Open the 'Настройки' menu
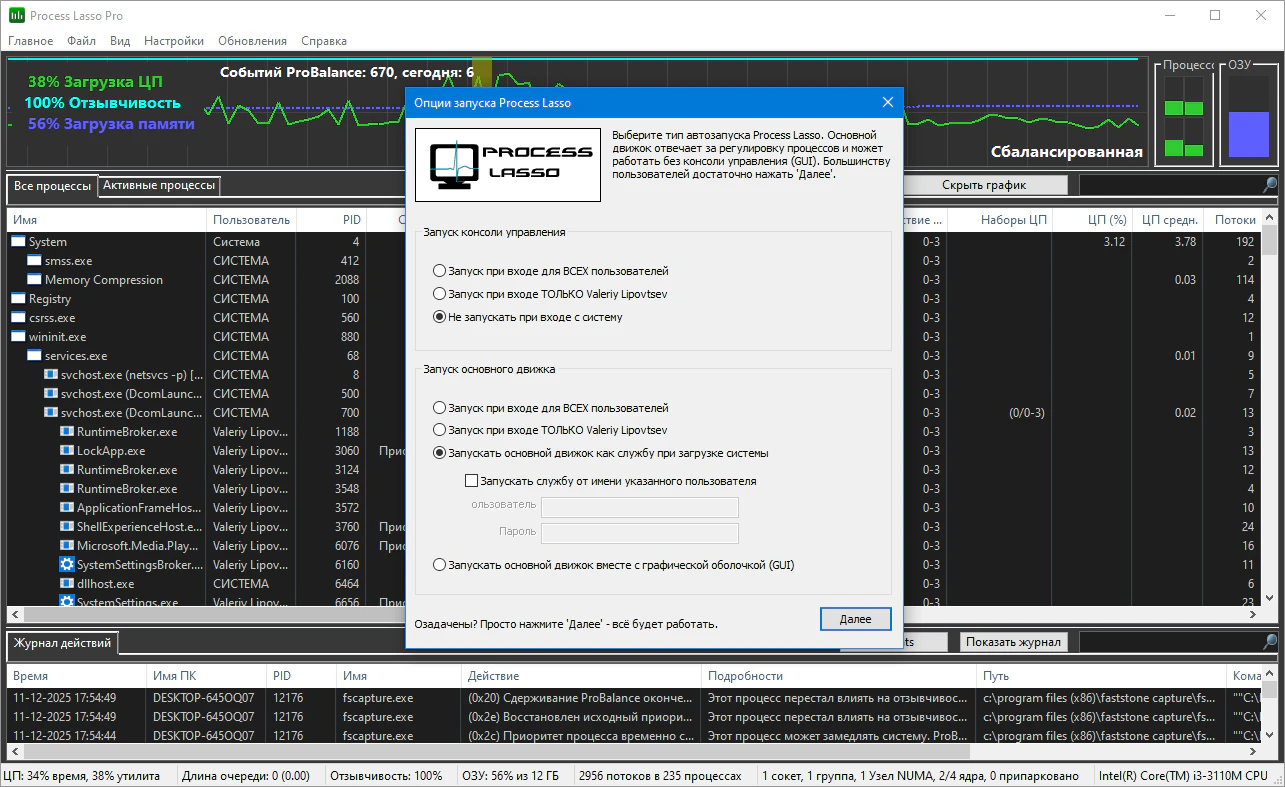The height and width of the screenshot is (787, 1285). click(x=173, y=41)
